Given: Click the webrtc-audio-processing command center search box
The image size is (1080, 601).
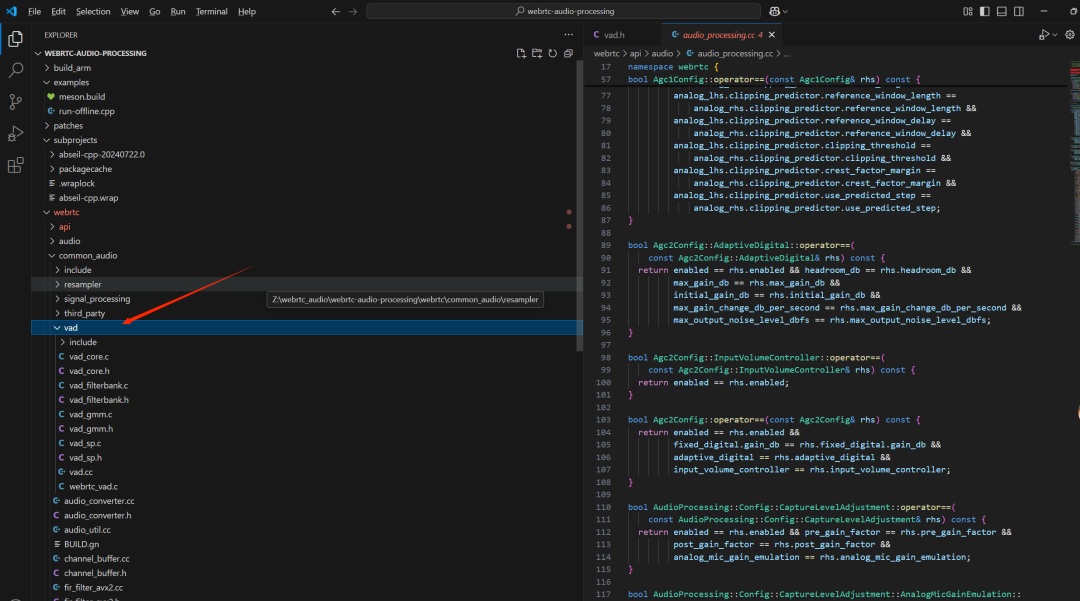Looking at the screenshot, I should [x=564, y=11].
